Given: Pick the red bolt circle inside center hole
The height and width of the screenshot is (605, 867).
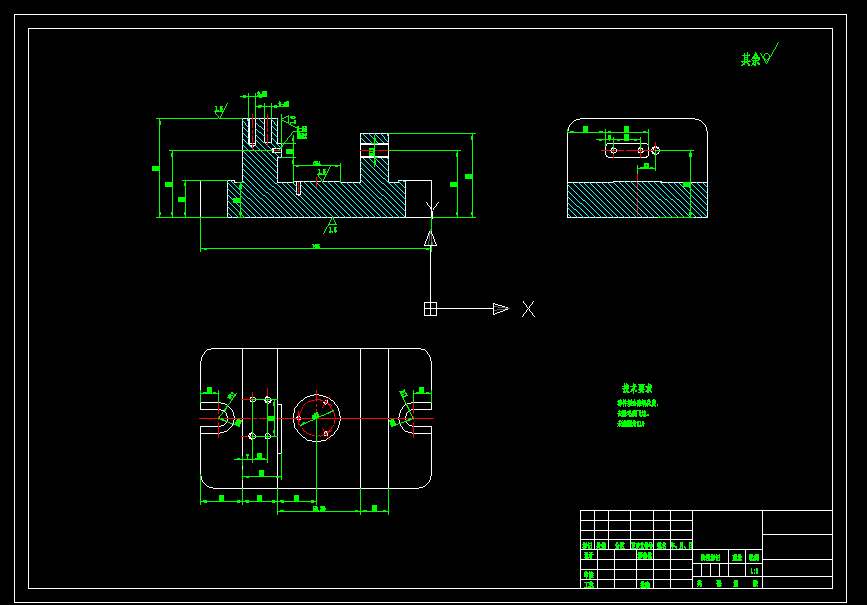Looking at the screenshot, I should (x=317, y=418).
